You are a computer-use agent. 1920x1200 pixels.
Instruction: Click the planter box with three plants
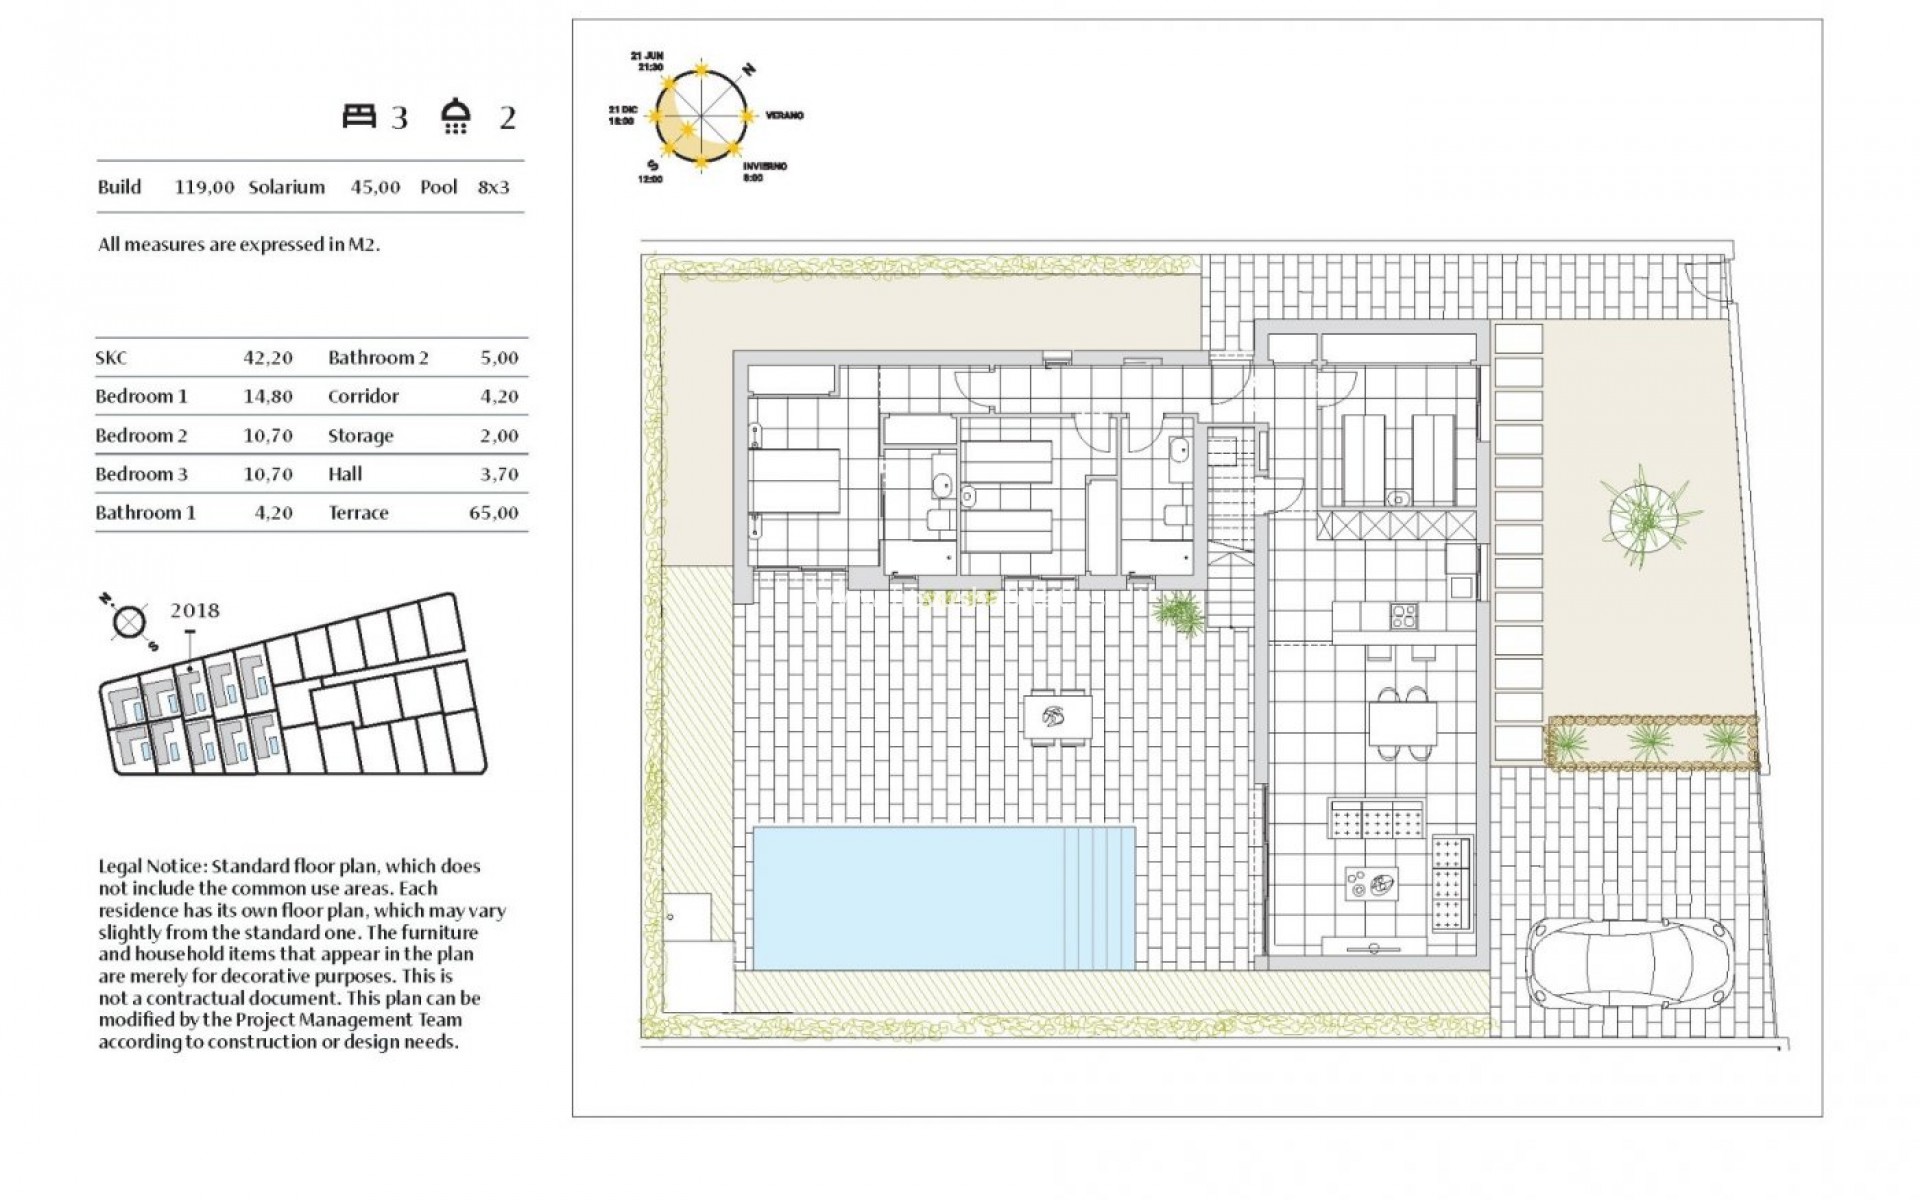[x=1652, y=742]
